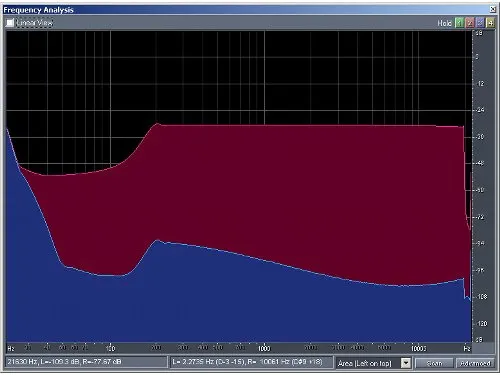
Task: Click the -108 dB label on amplitude scale
Action: click(481, 296)
